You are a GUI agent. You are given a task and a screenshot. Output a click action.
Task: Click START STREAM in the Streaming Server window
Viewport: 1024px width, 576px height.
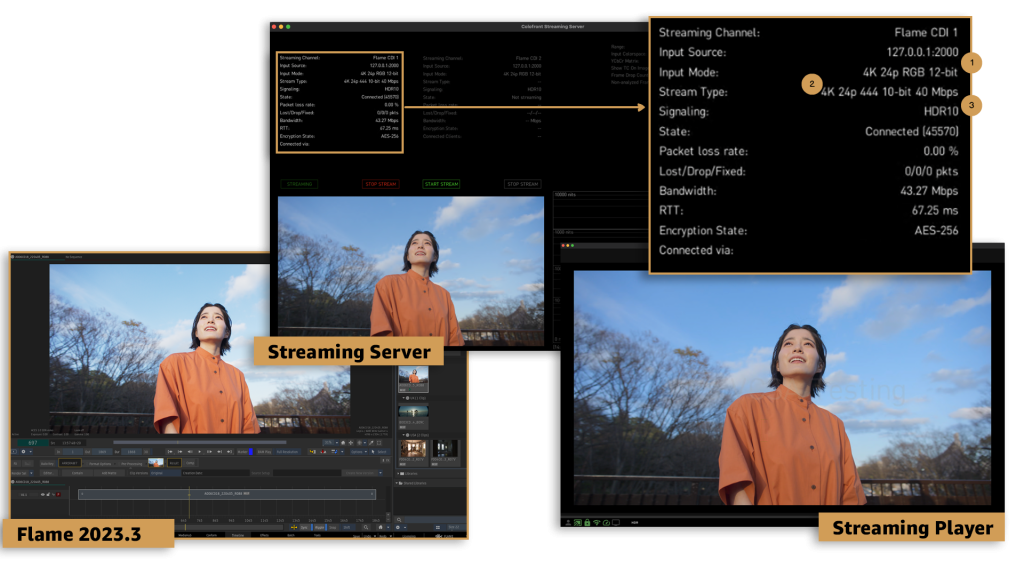point(442,184)
